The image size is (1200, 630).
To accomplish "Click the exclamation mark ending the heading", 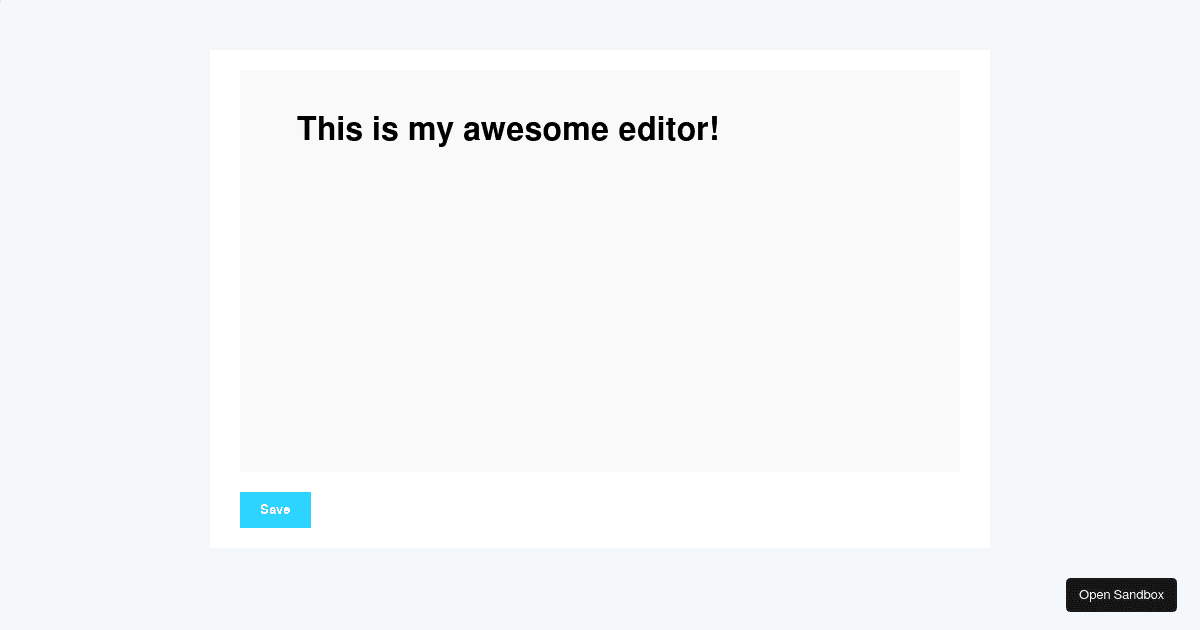I will tap(714, 130).
